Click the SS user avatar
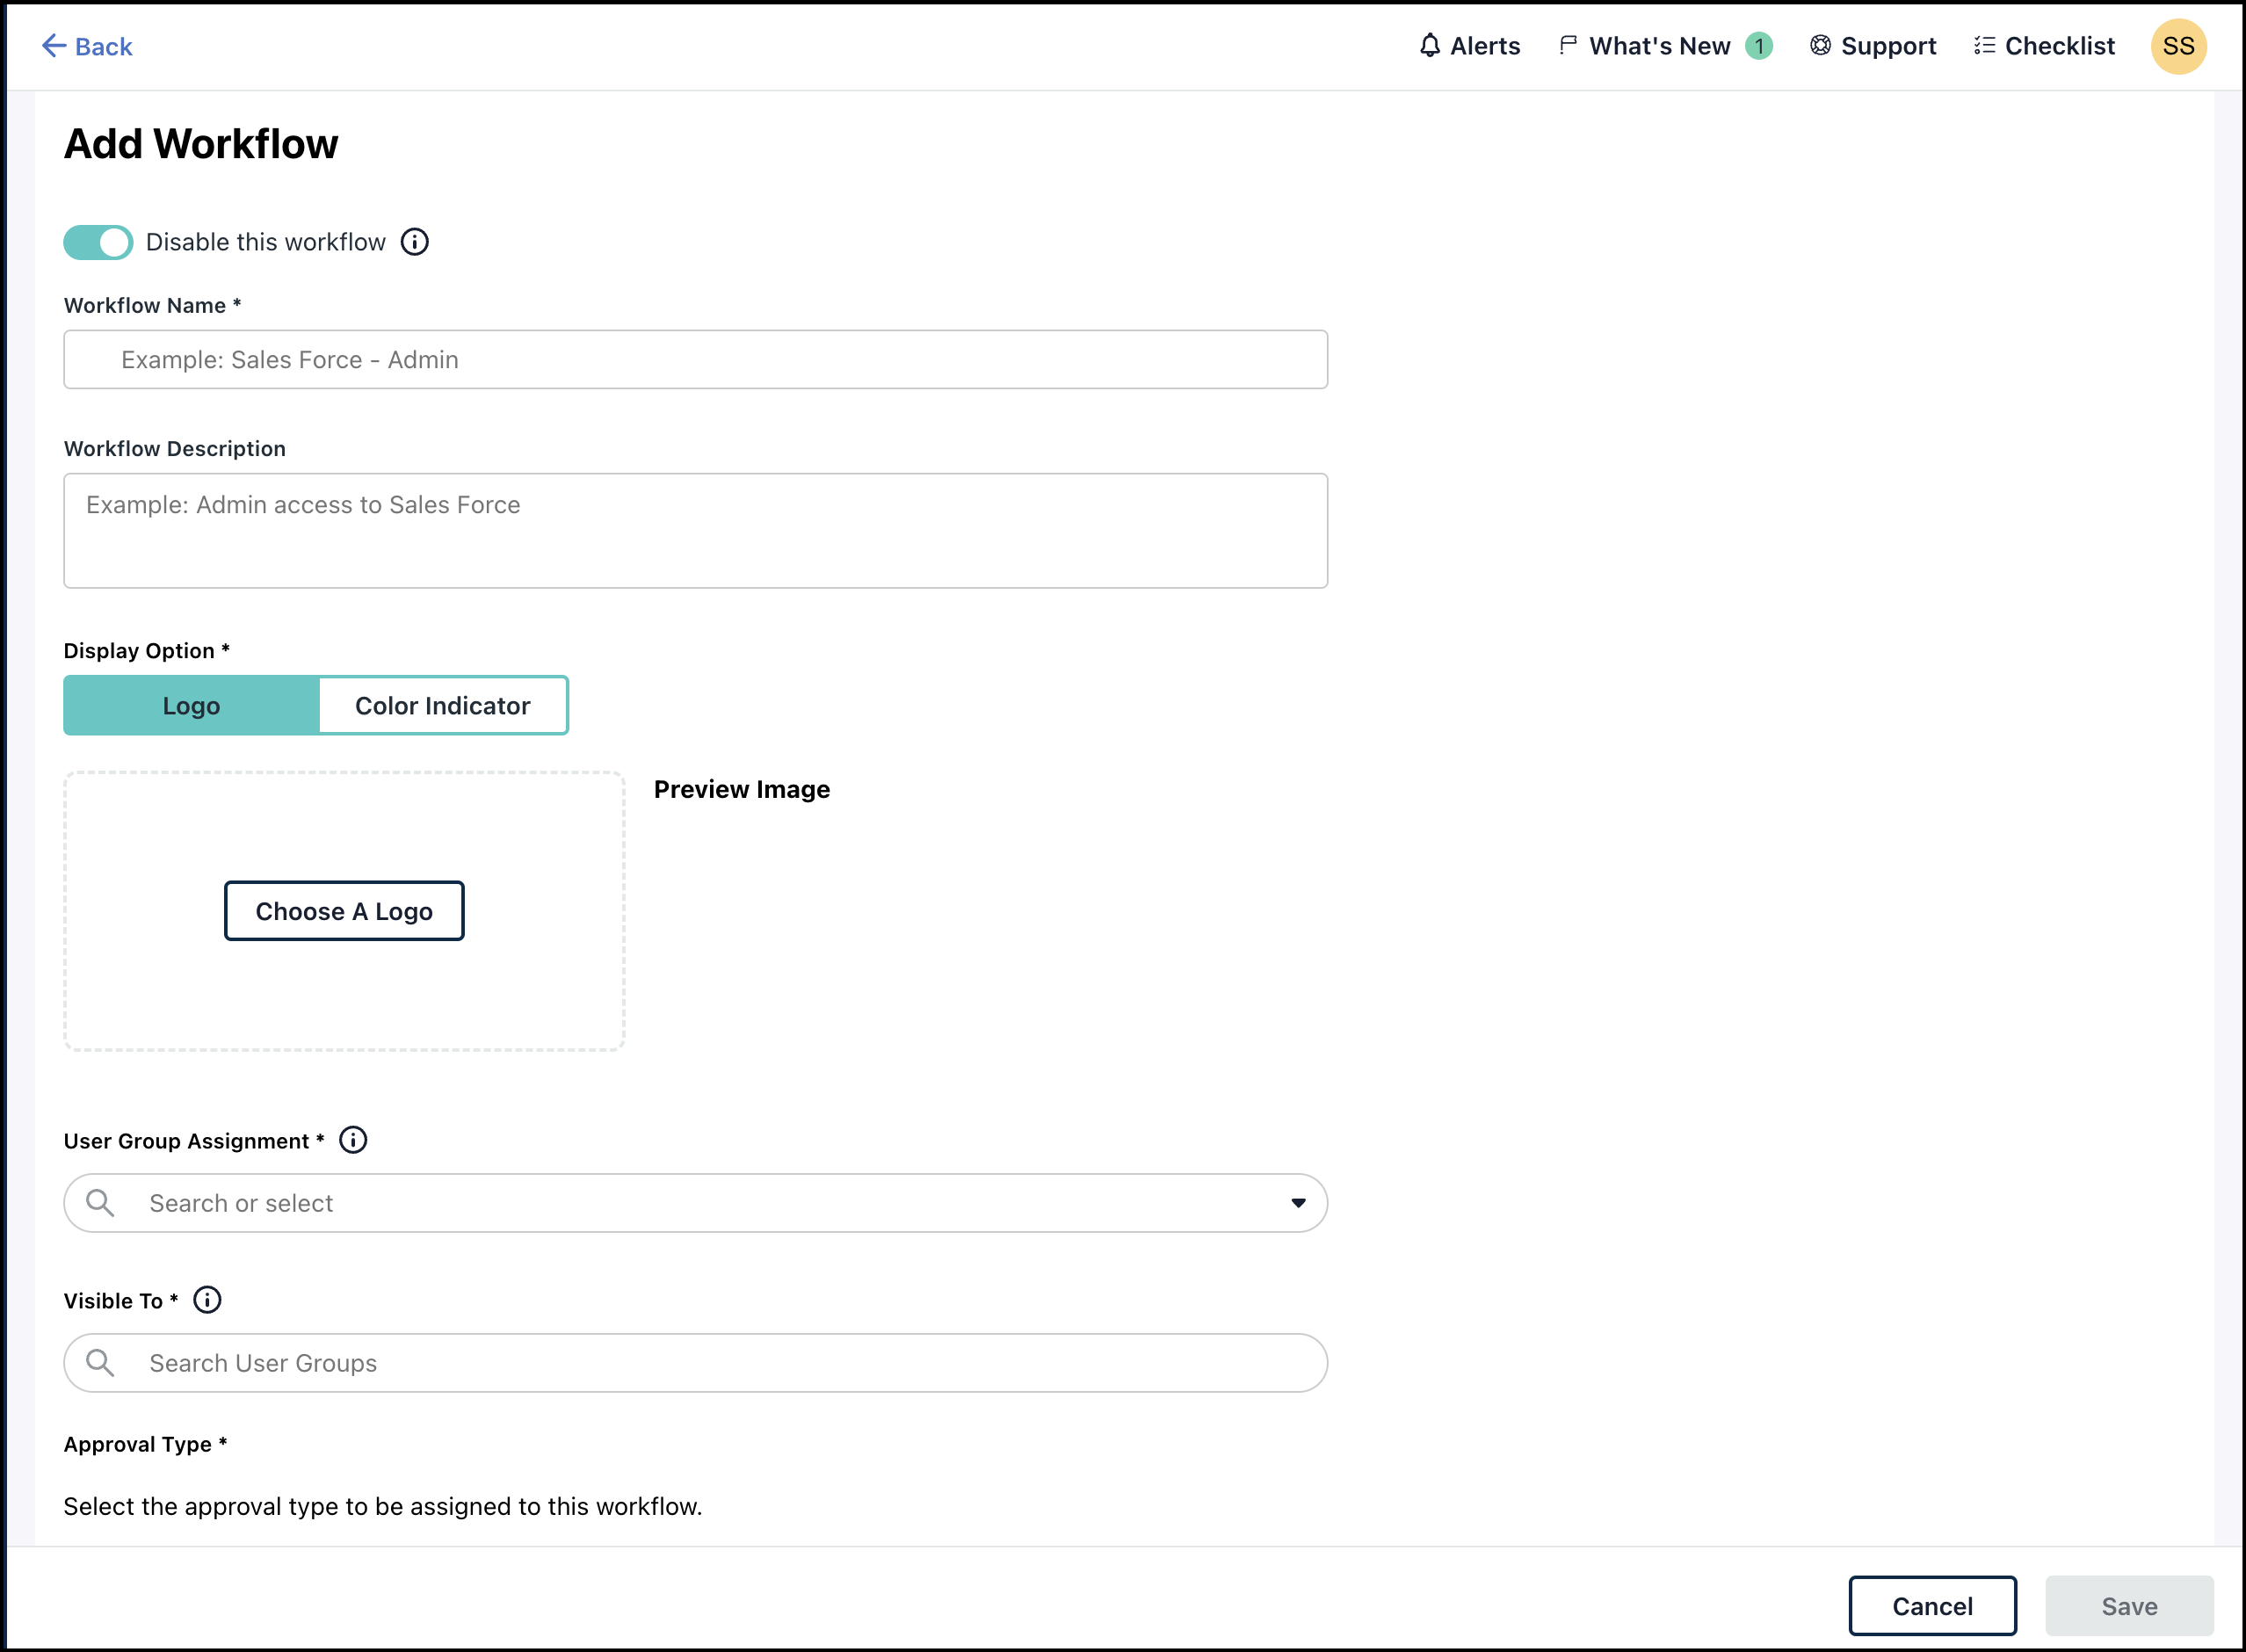Viewport: 2246px width, 1652px height. click(2179, 45)
